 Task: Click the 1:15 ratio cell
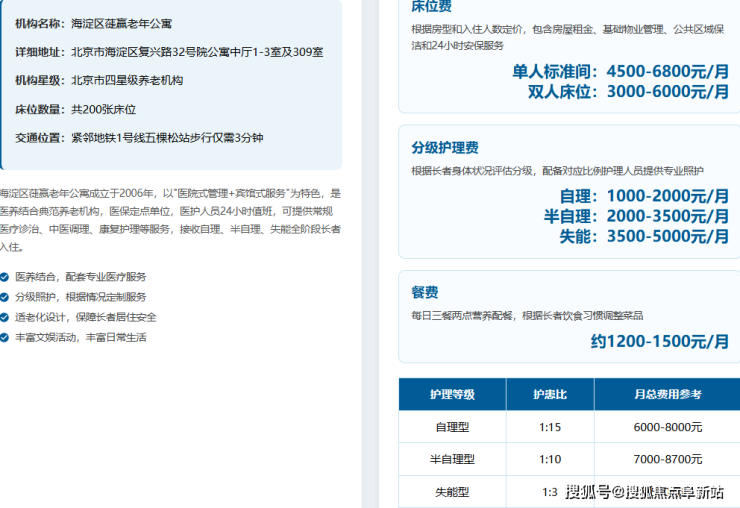point(550,427)
